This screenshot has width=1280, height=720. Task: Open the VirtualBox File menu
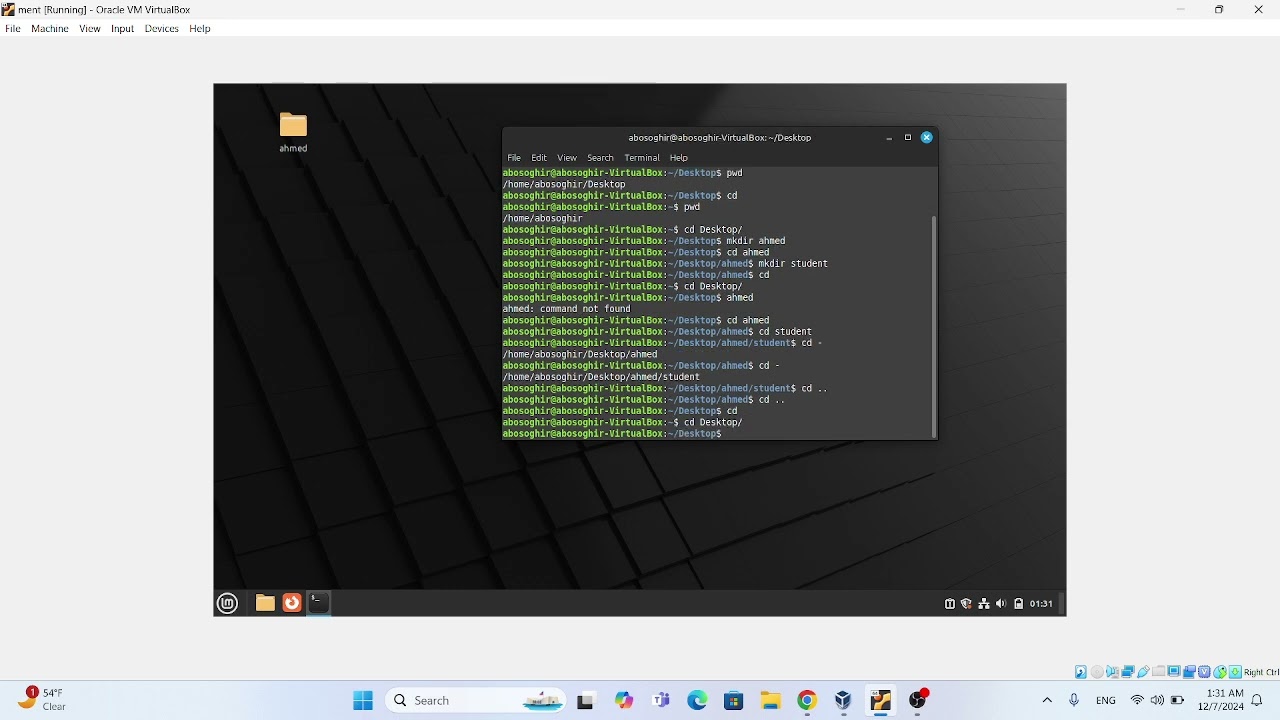point(13,29)
